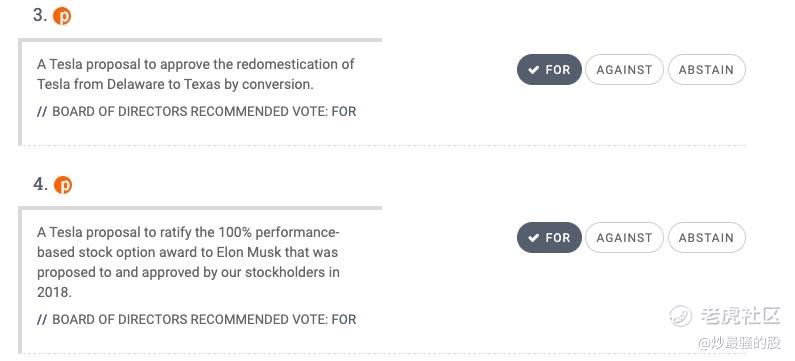The width and height of the screenshot is (795, 361).
Task: Select FOR on the Elon Musk stock option award
Action: click(x=549, y=237)
